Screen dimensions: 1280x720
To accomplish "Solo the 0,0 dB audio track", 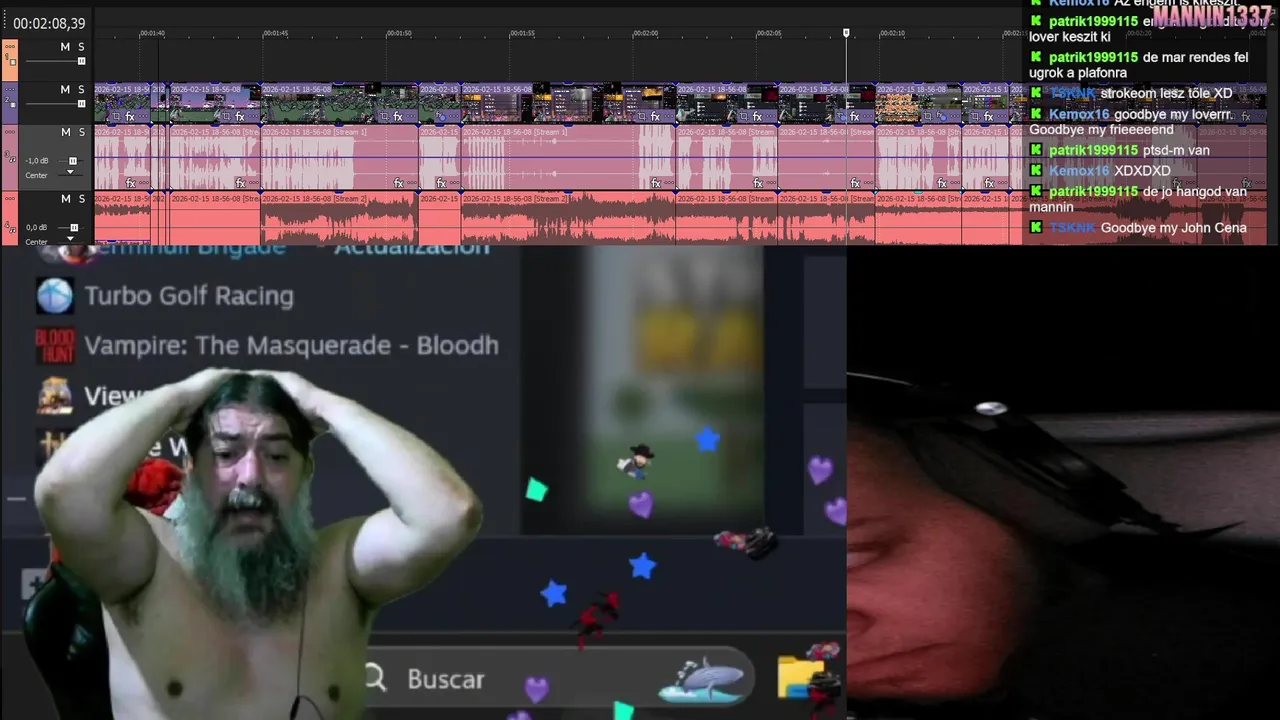I will pos(81,199).
